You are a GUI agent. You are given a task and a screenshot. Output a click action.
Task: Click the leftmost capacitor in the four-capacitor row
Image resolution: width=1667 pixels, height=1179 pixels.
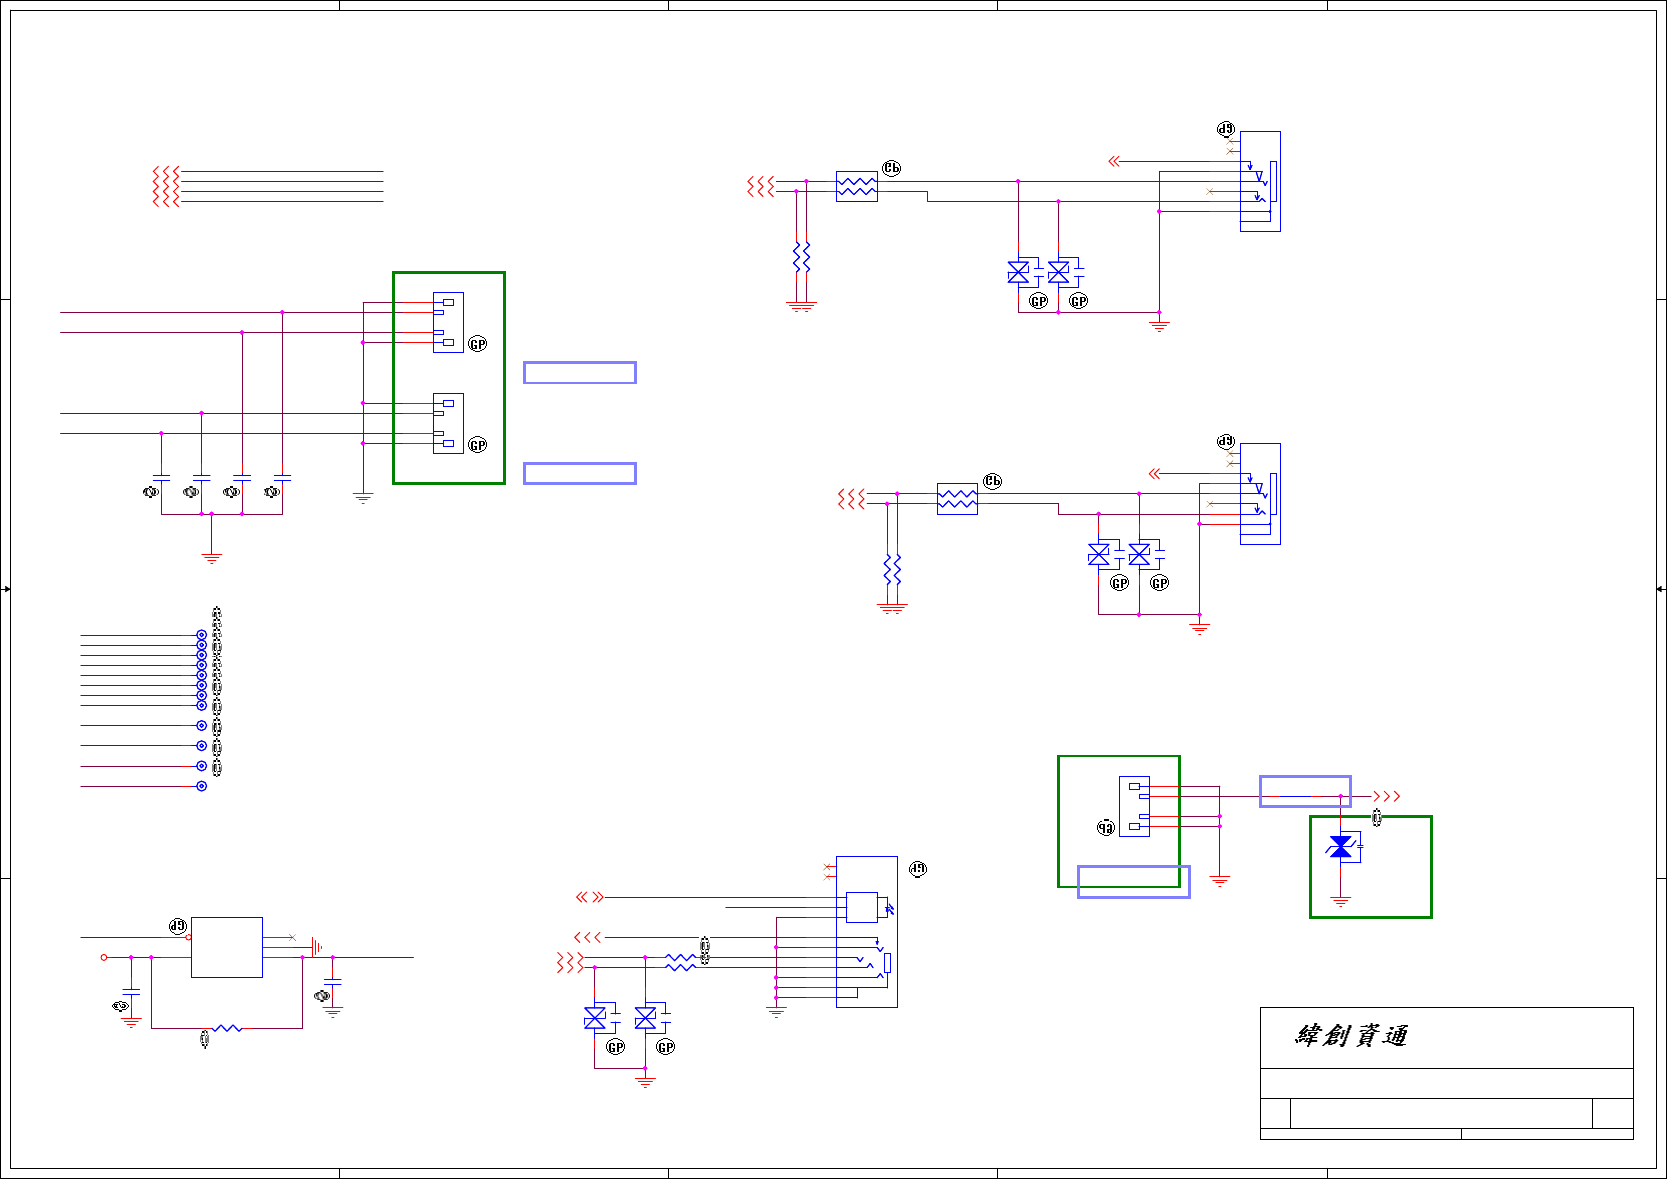[161, 478]
